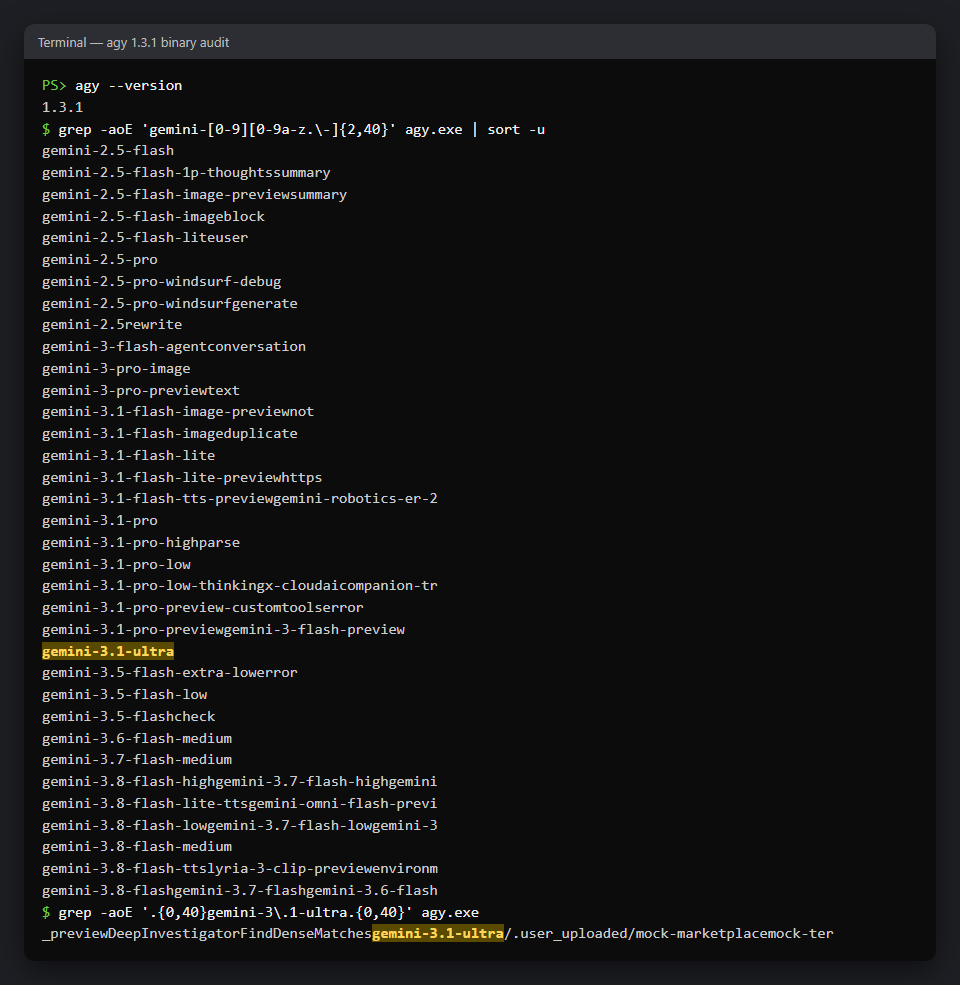Select the version output '1.3.1'

click(62, 107)
